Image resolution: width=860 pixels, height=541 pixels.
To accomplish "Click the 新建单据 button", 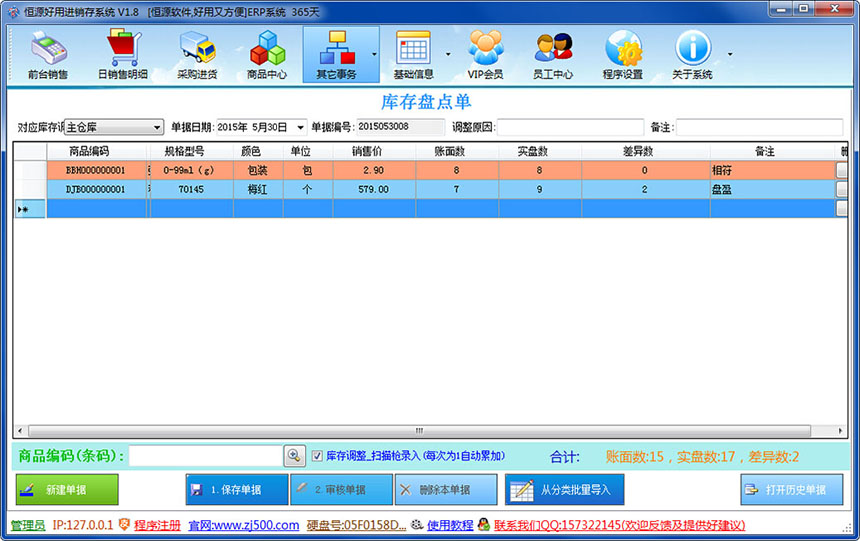I will pyautogui.click(x=67, y=490).
